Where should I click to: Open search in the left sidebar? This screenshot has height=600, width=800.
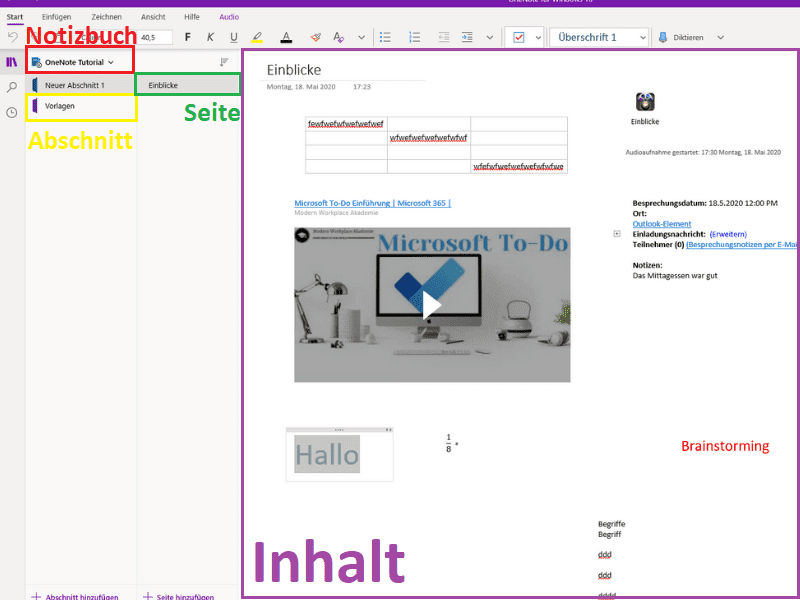[x=12, y=87]
